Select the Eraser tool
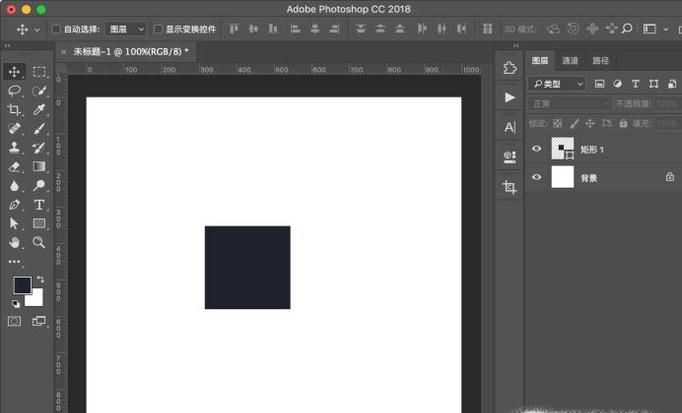The image size is (682, 413). 14,166
